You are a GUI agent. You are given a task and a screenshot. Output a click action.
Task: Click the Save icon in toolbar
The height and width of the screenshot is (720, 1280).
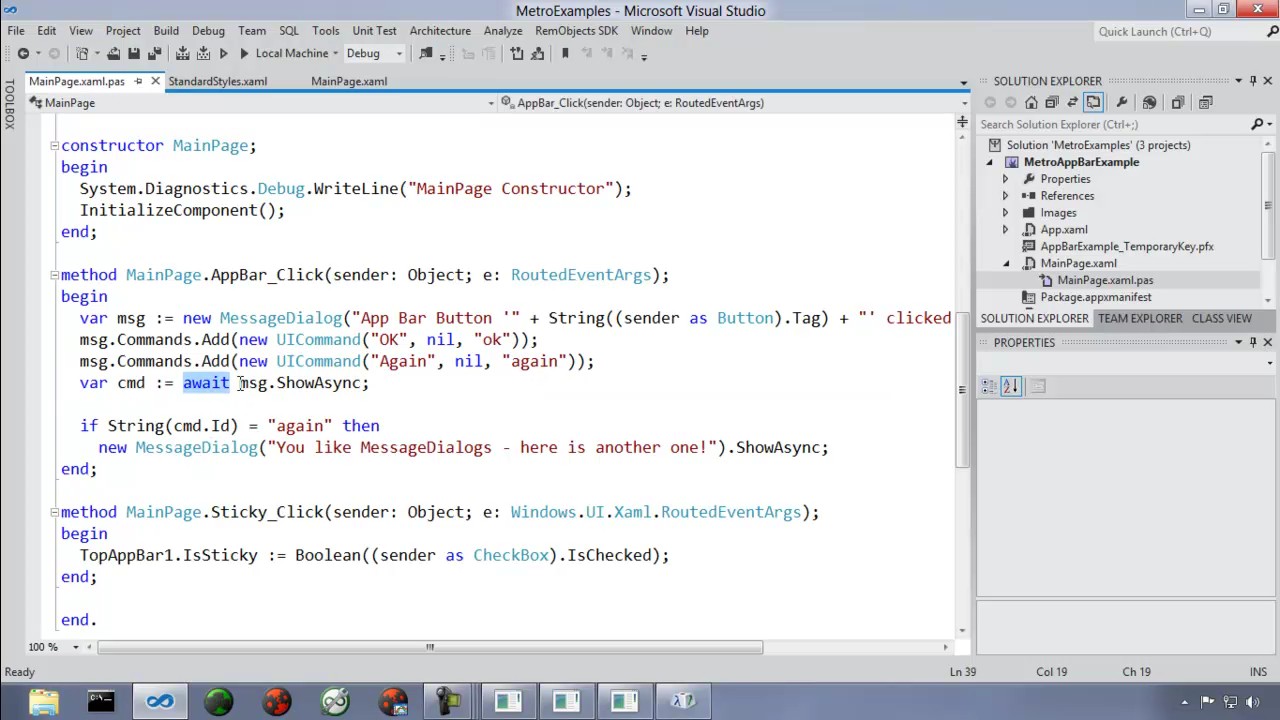pyautogui.click(x=133, y=53)
